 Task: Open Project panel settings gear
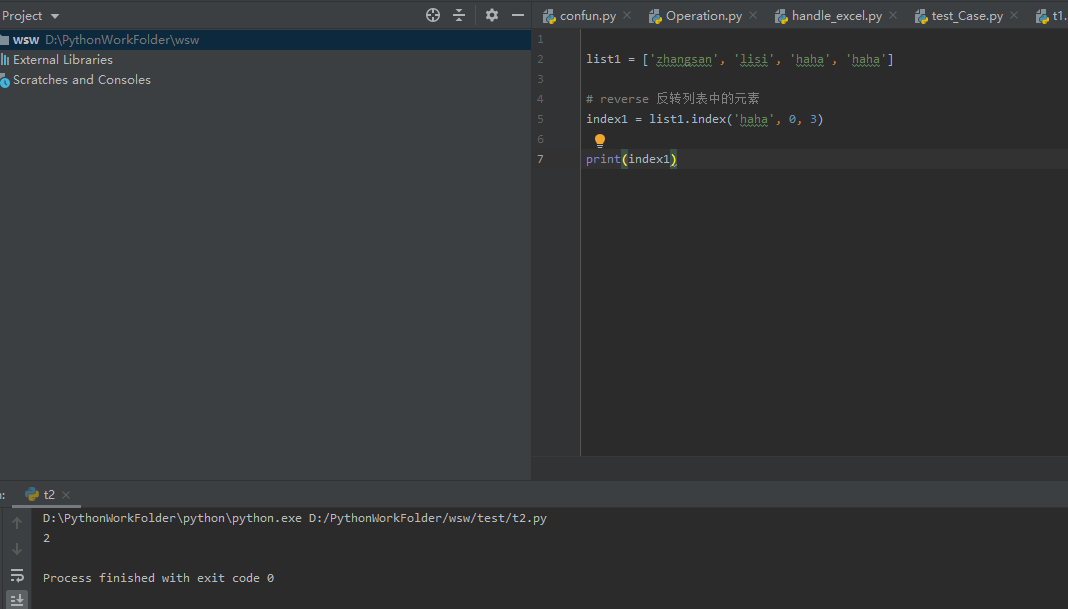(492, 15)
